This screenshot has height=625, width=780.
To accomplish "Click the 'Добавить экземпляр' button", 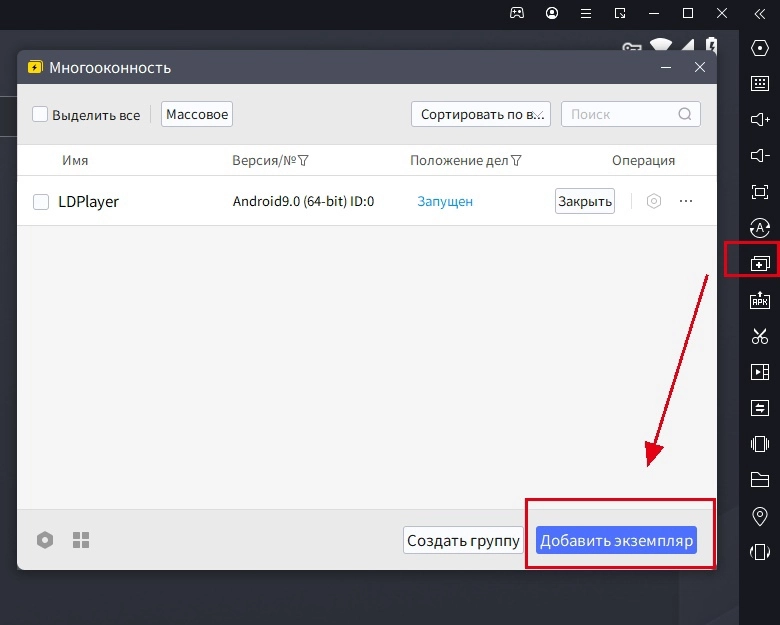I will (616, 541).
